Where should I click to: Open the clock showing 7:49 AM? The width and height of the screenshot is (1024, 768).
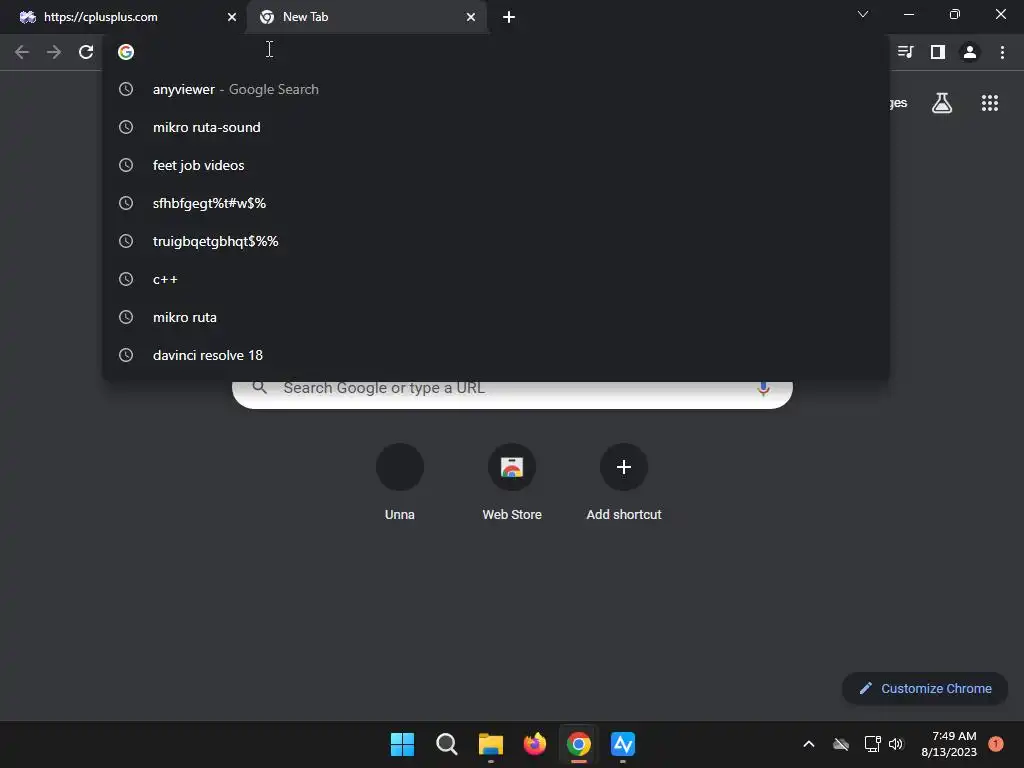pos(949,744)
